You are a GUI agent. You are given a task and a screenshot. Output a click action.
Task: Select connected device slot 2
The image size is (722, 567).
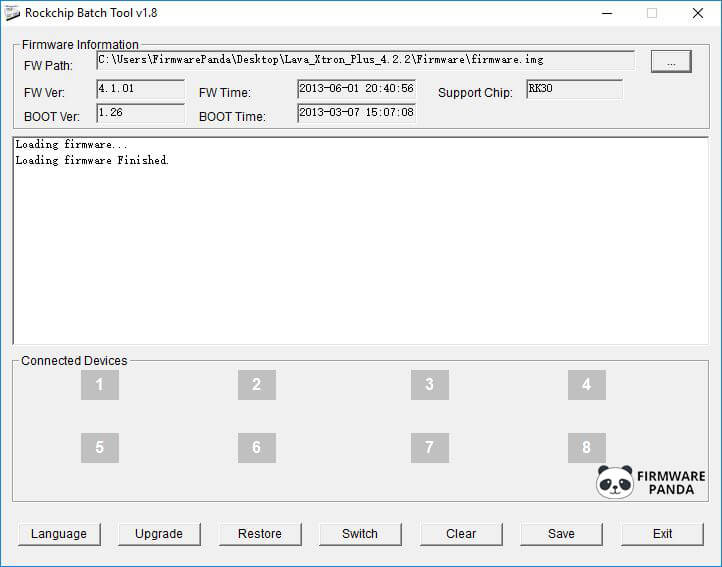pyautogui.click(x=257, y=385)
